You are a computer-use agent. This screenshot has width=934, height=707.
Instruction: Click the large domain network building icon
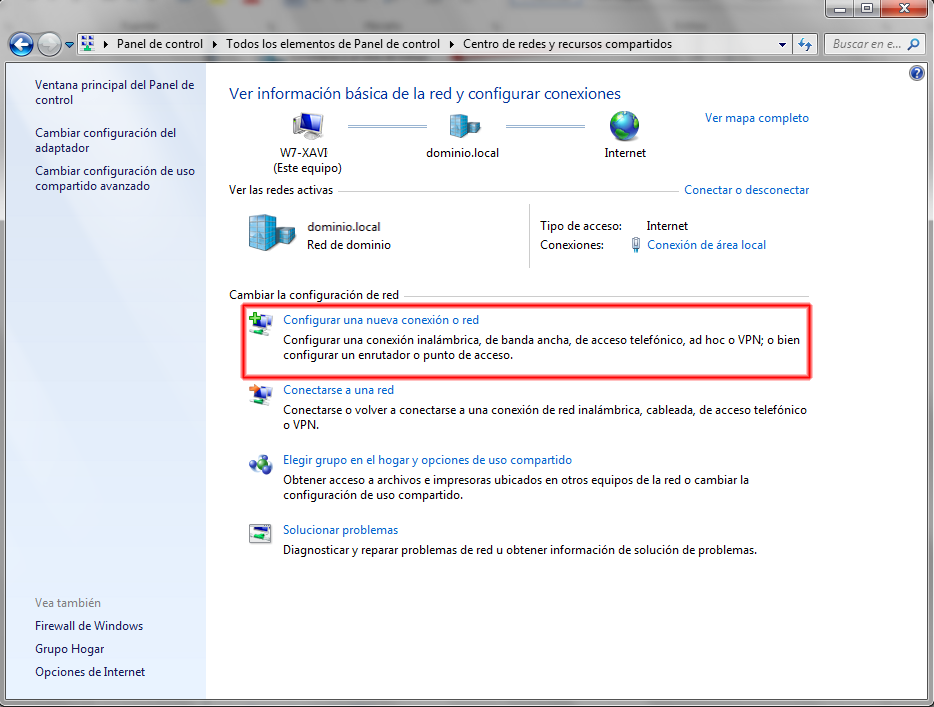tap(272, 232)
